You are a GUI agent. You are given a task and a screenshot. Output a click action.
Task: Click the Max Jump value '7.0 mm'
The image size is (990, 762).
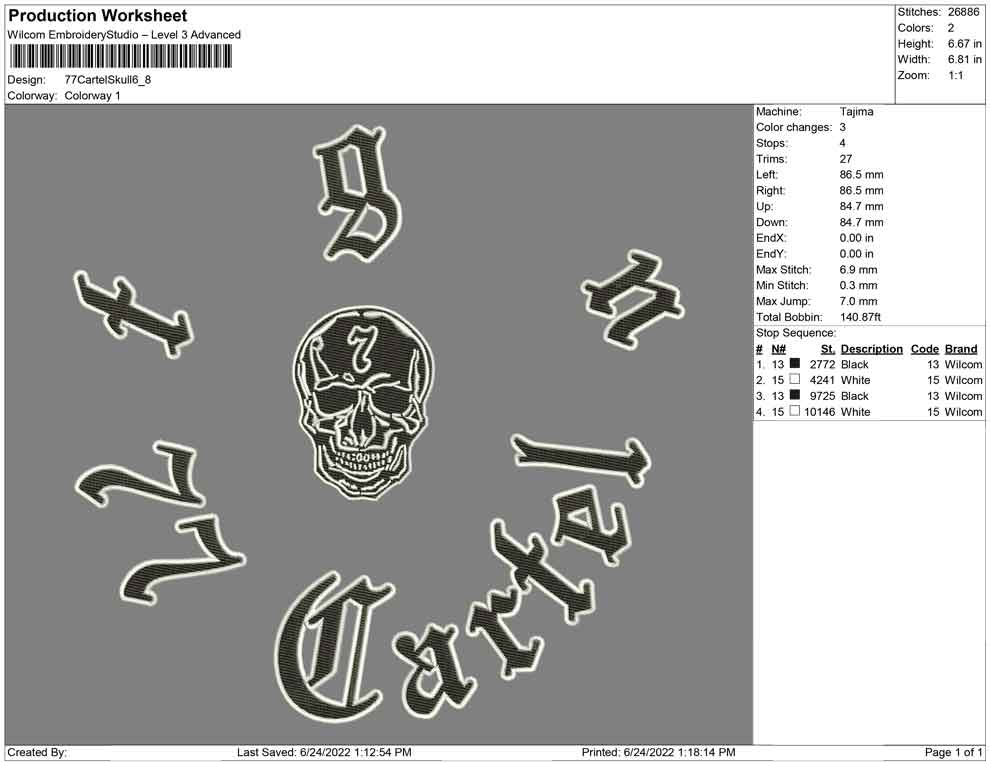click(x=858, y=301)
